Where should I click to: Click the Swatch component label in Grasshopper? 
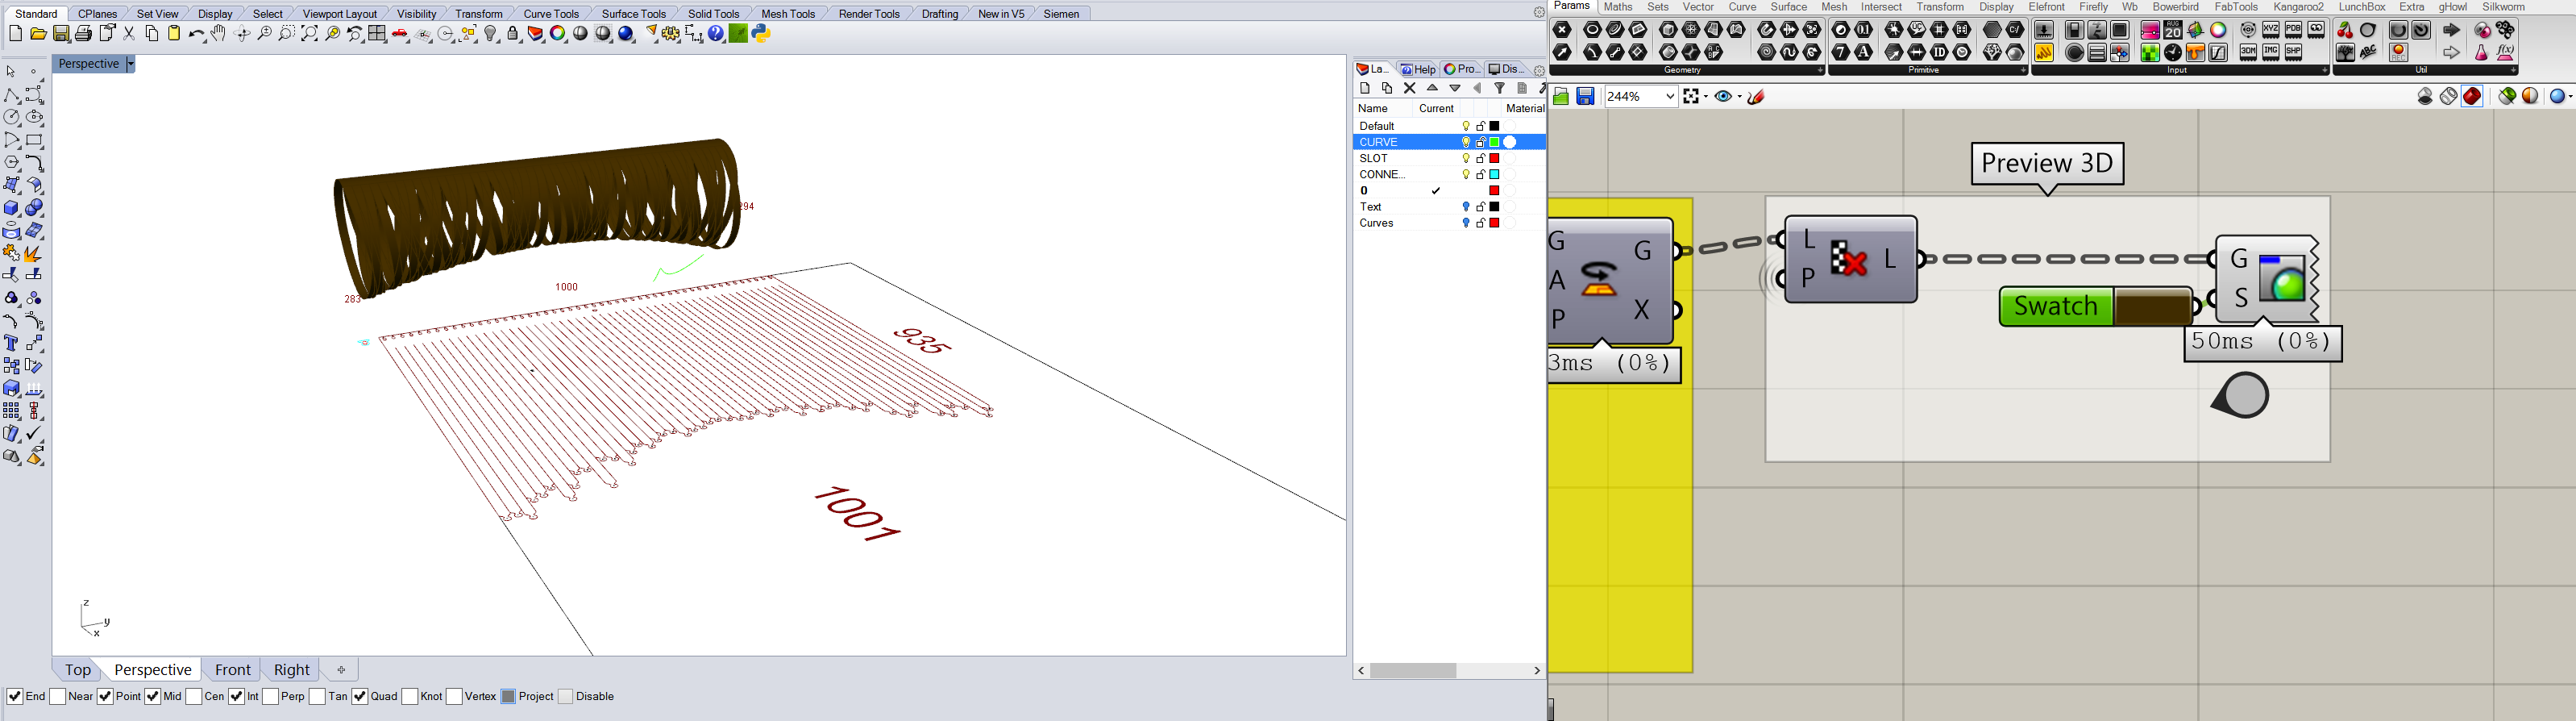(x=2055, y=307)
